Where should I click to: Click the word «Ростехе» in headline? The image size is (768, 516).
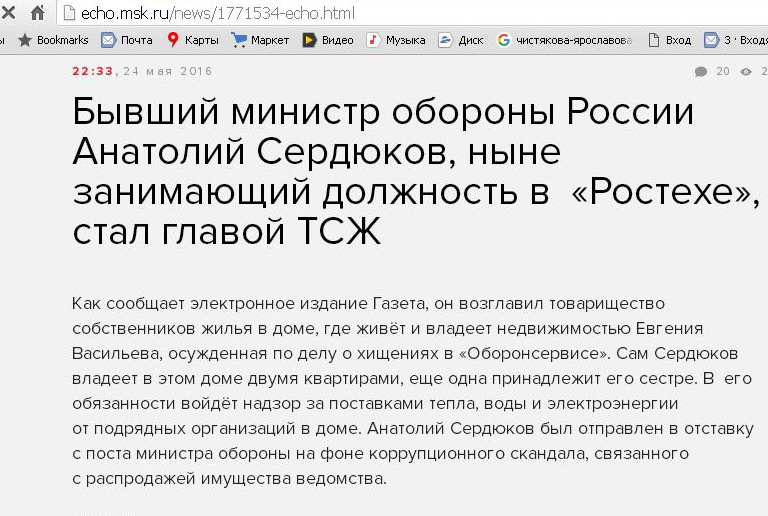(661, 191)
